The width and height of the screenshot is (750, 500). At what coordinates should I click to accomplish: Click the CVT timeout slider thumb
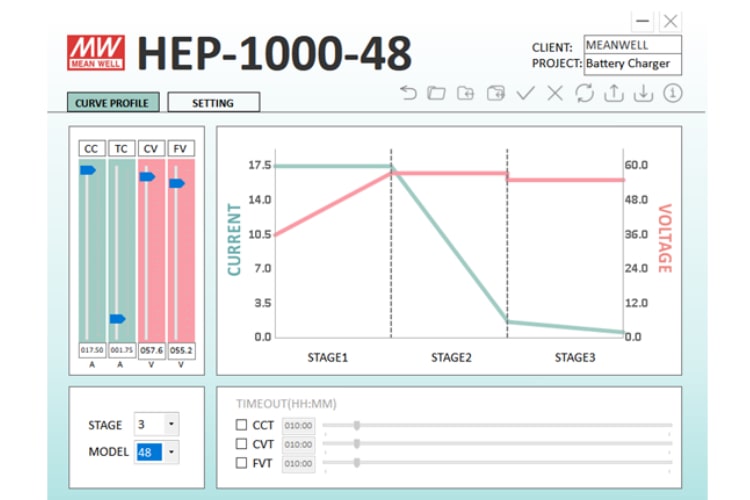click(x=357, y=444)
